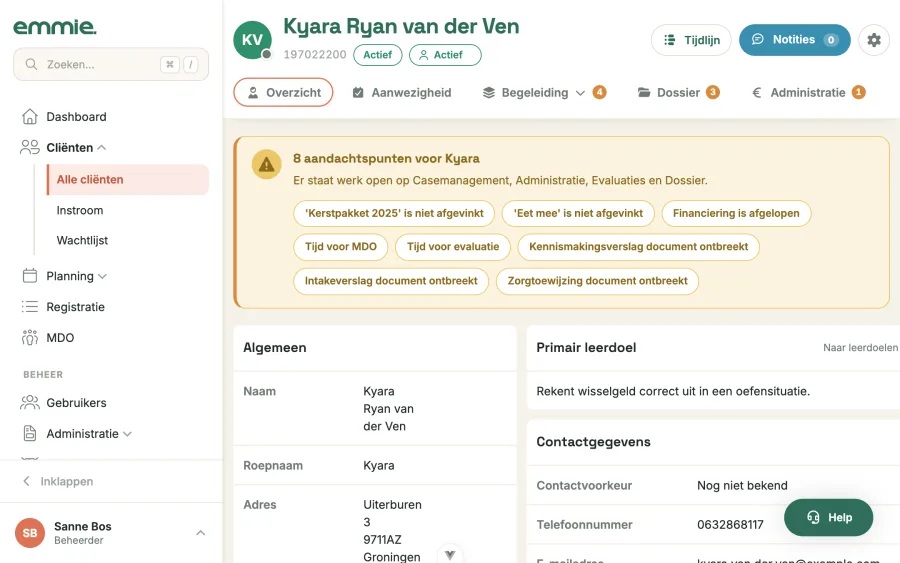Viewport: 900px width, 563px height.
Task: Click the scroll-down arrow button
Action: point(450,554)
